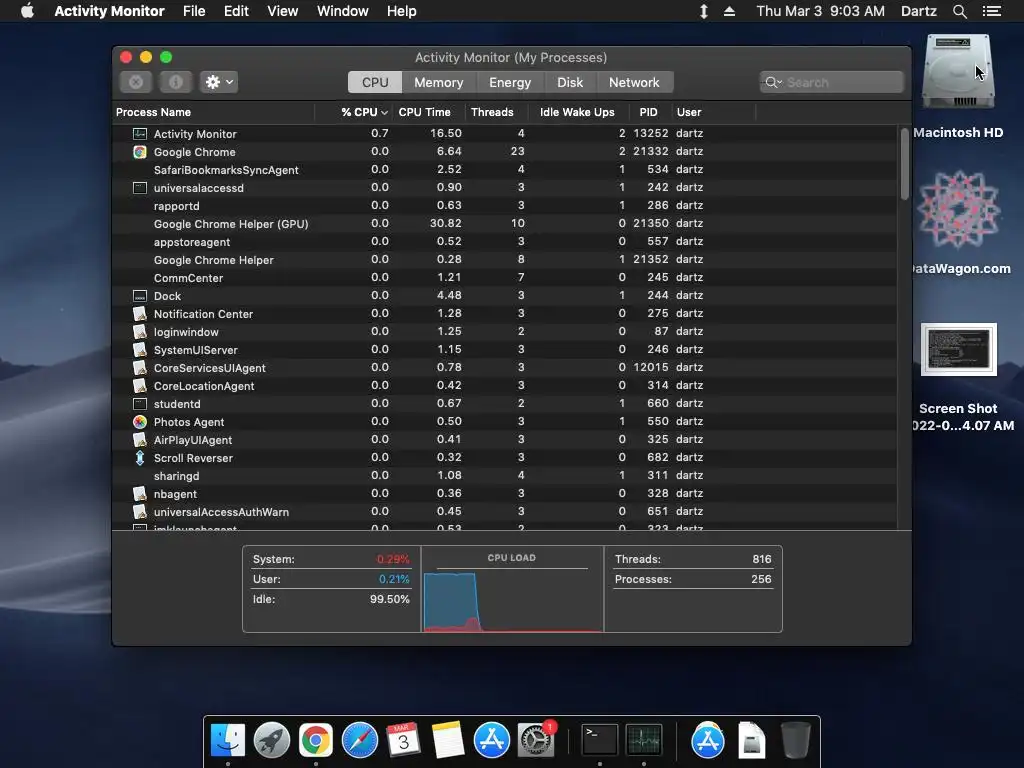This screenshot has height=768, width=1024.
Task: Click the process Search field
Action: point(831,82)
